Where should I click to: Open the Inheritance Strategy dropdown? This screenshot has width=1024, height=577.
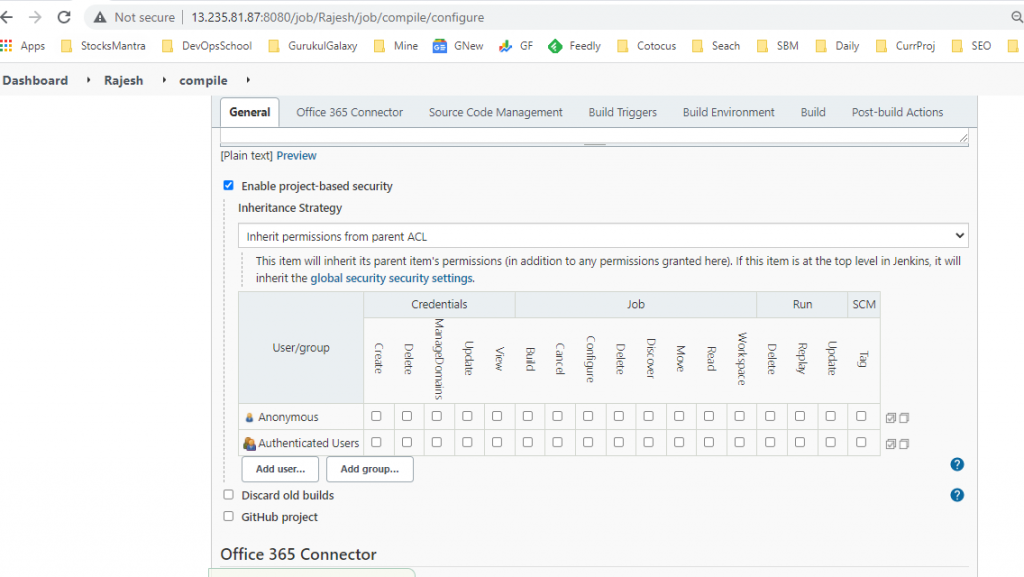pyautogui.click(x=603, y=236)
